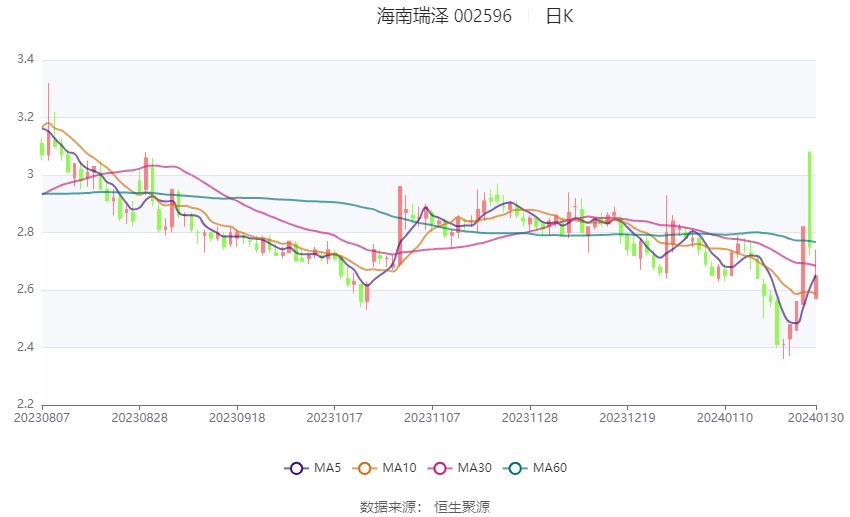This screenshot has width=850, height=517.
Task: Toggle the MA5 legend series
Action: [313, 468]
